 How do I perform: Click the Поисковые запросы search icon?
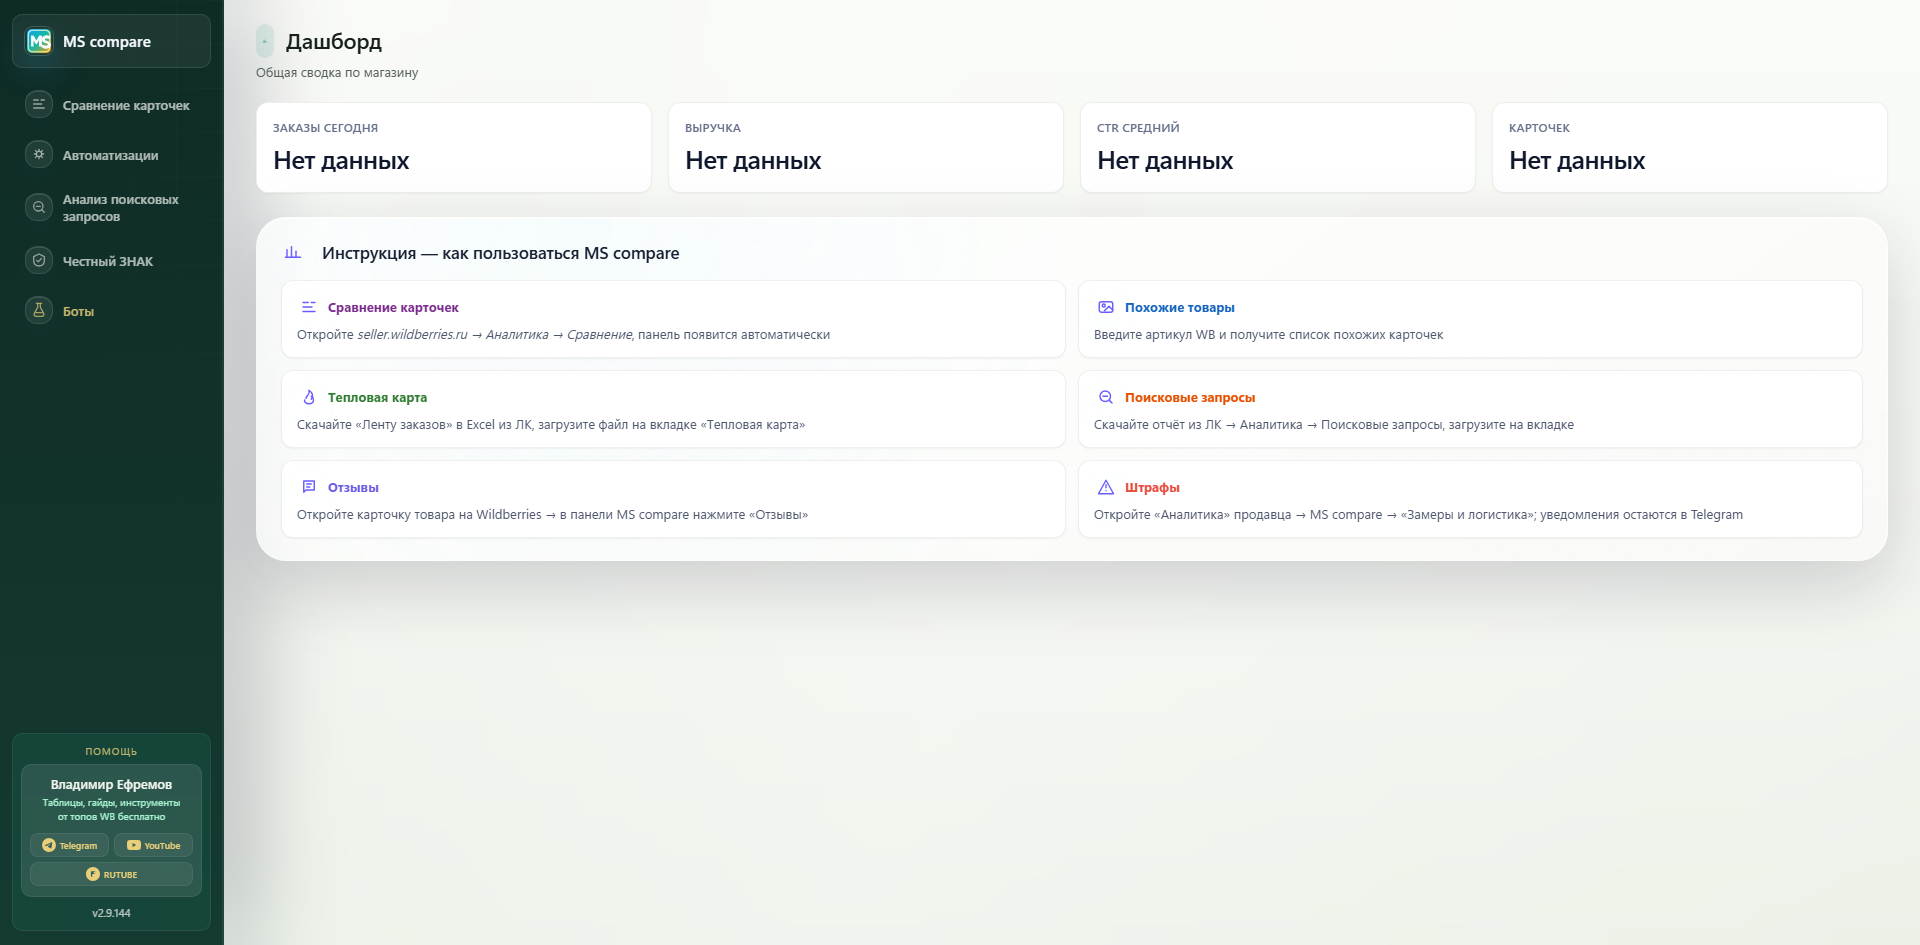coord(1106,397)
